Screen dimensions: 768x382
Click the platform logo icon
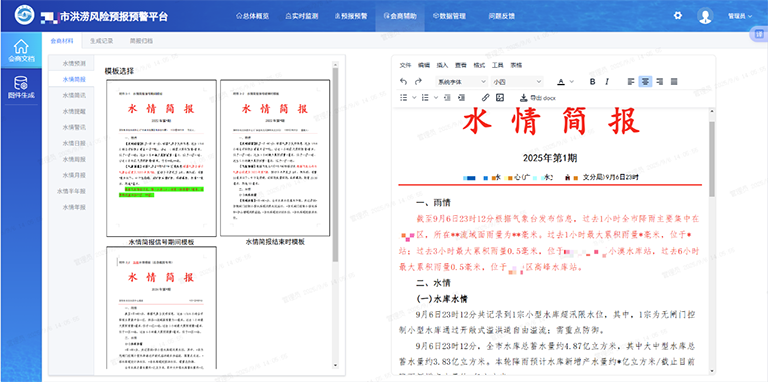(x=24, y=15)
